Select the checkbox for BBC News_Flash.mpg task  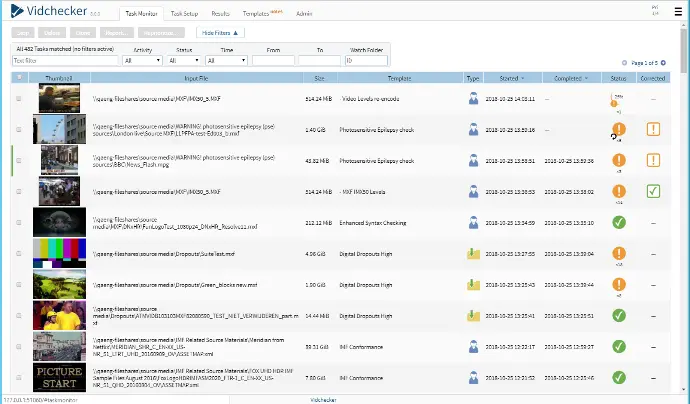tap(18, 160)
